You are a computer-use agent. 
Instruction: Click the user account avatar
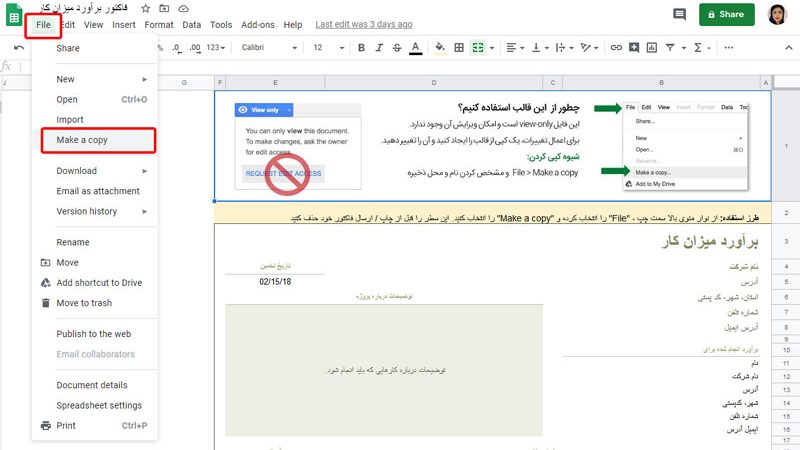coord(779,15)
